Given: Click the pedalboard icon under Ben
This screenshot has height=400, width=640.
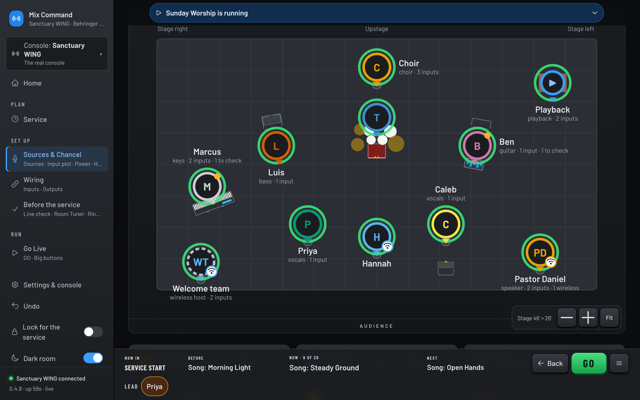Looking at the screenshot, I should pyautogui.click(x=474, y=165).
